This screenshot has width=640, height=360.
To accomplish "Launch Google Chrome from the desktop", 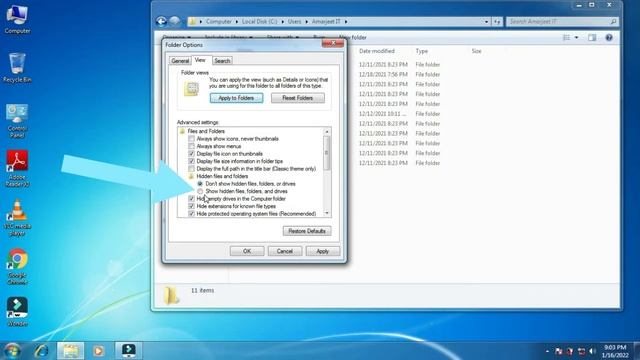I will (17, 267).
